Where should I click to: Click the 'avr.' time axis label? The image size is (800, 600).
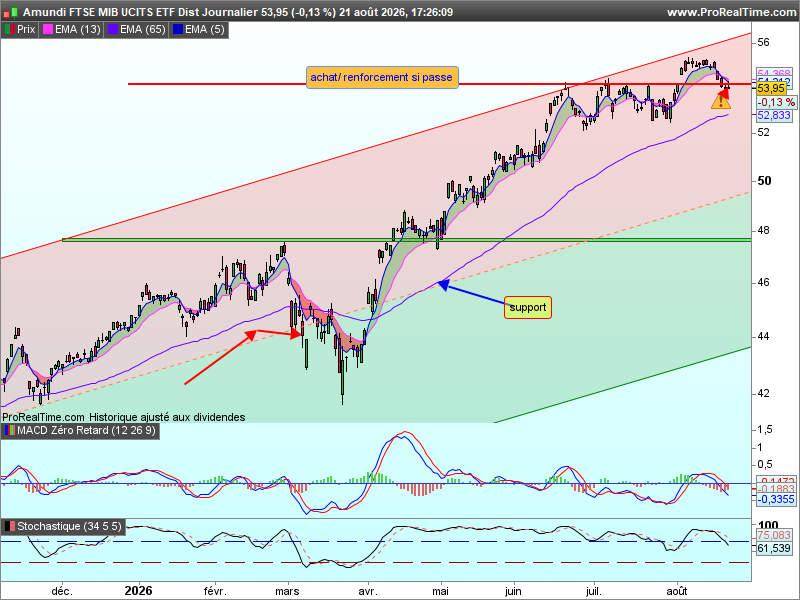click(x=368, y=591)
